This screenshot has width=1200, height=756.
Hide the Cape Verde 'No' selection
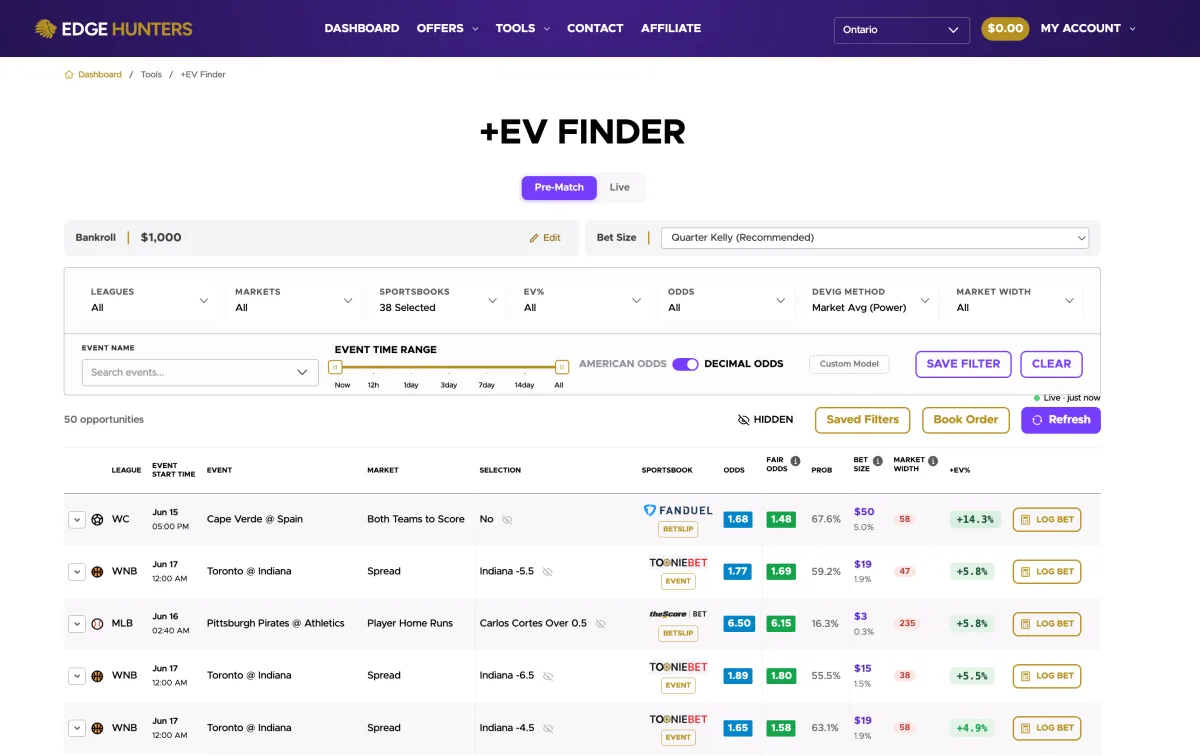coord(507,520)
